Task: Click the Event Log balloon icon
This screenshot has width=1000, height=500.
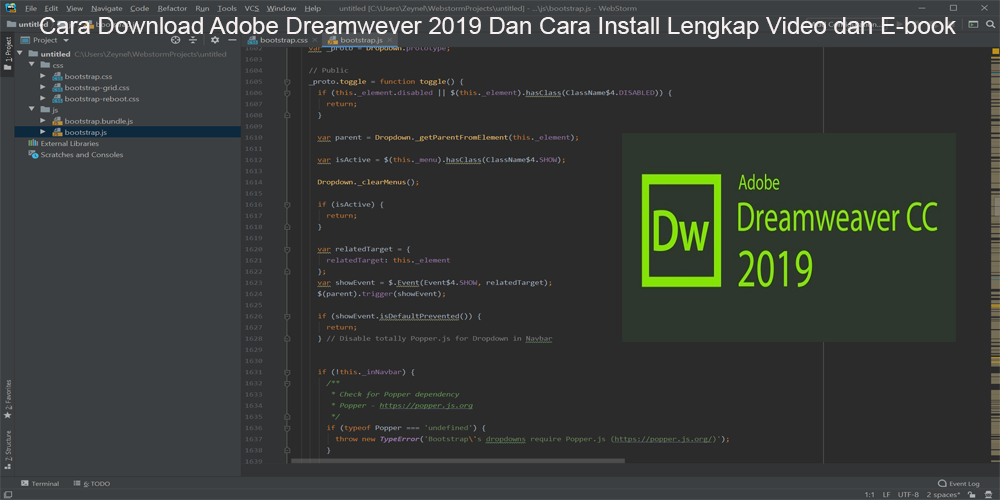Action: 942,483
